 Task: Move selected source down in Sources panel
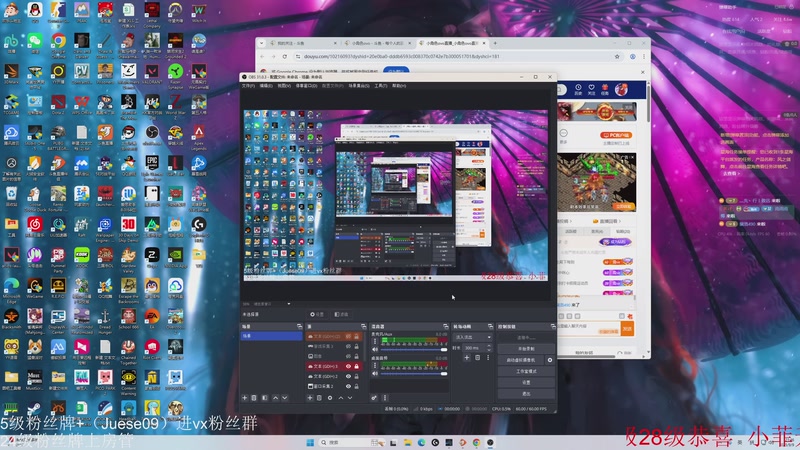[x=350, y=398]
